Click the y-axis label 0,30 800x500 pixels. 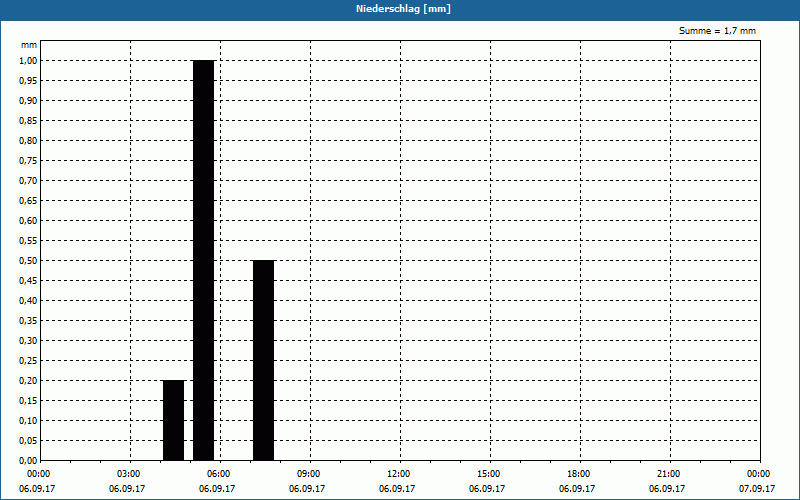pyautogui.click(x=28, y=340)
